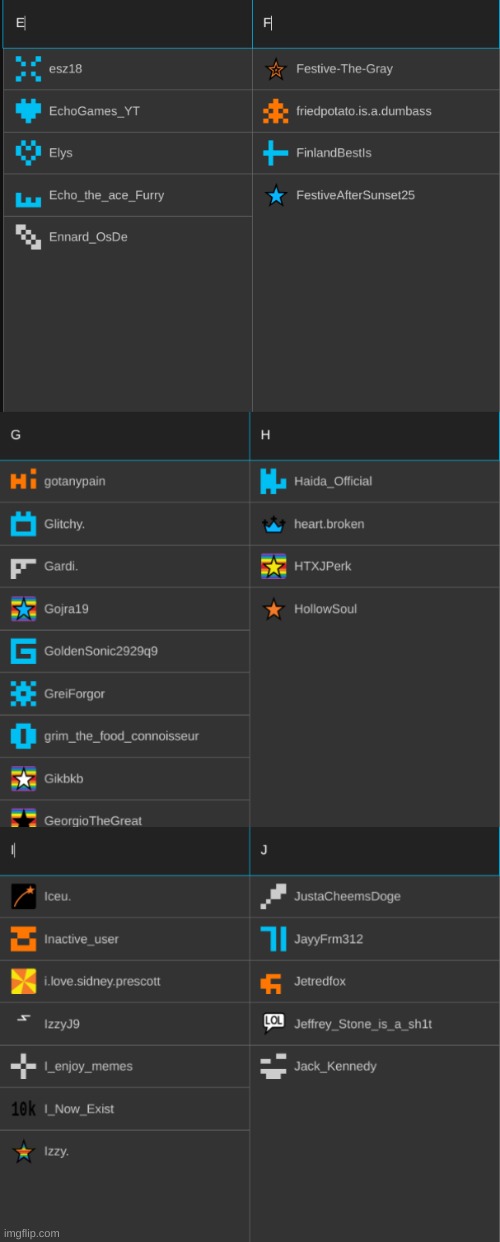The width and height of the screenshot is (500, 1242).
Task: Click the E search input field
Action: tap(128, 23)
